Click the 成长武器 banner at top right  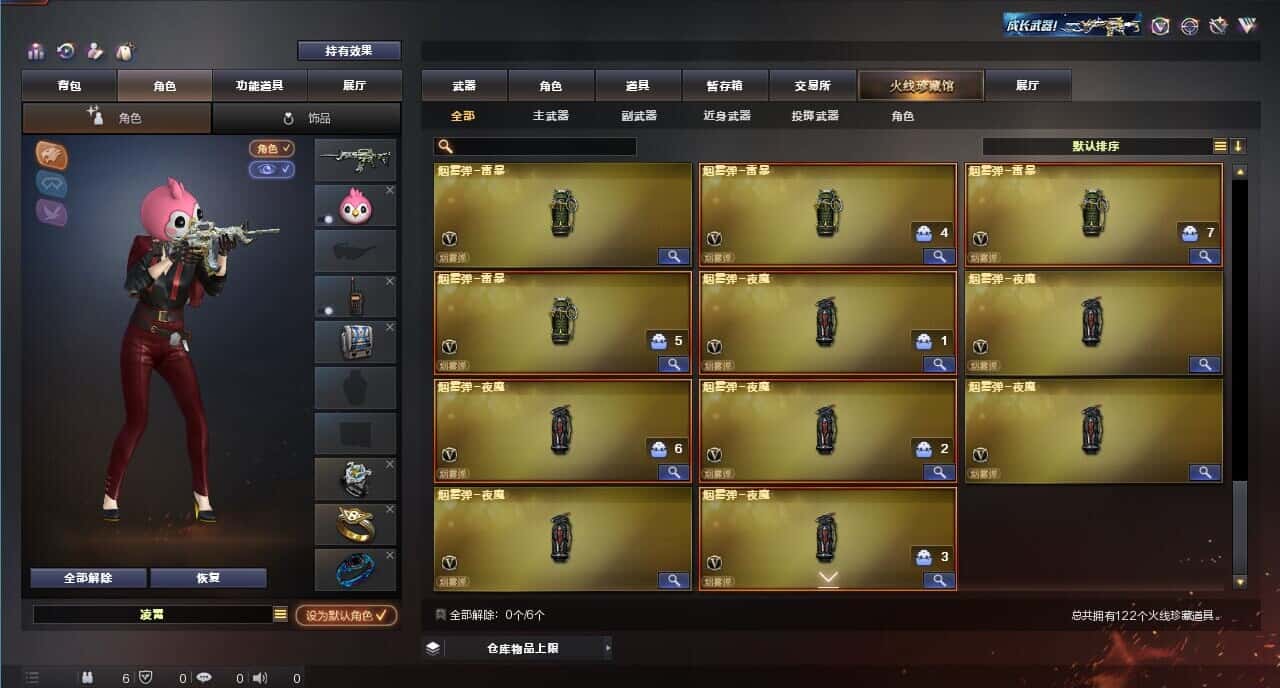1073,25
